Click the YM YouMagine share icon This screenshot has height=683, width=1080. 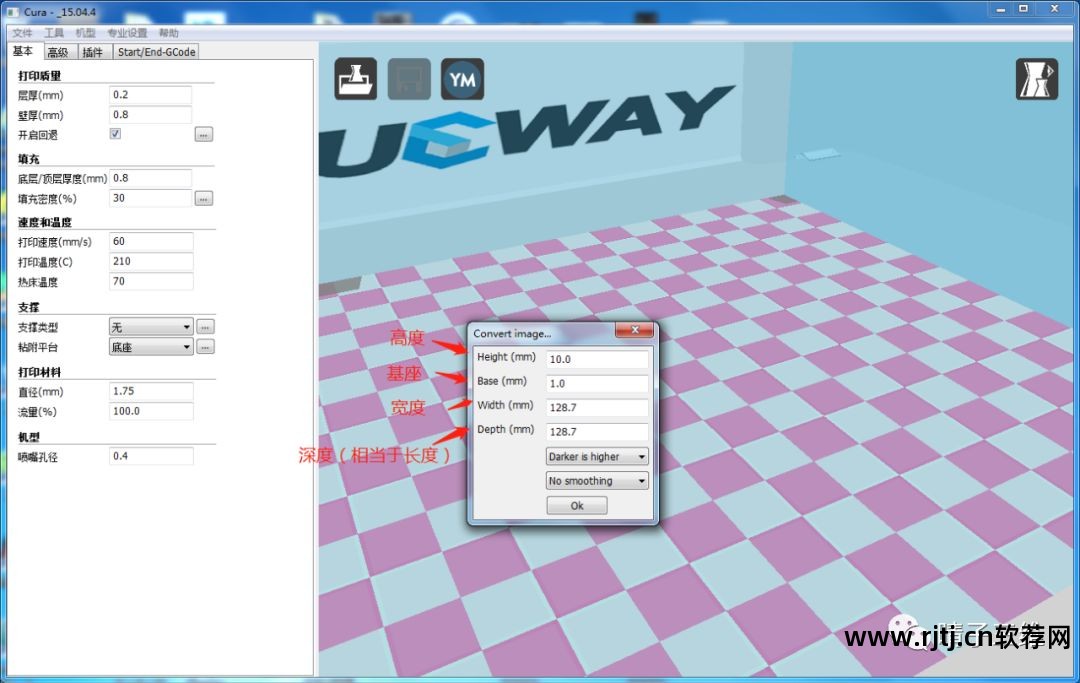point(462,79)
